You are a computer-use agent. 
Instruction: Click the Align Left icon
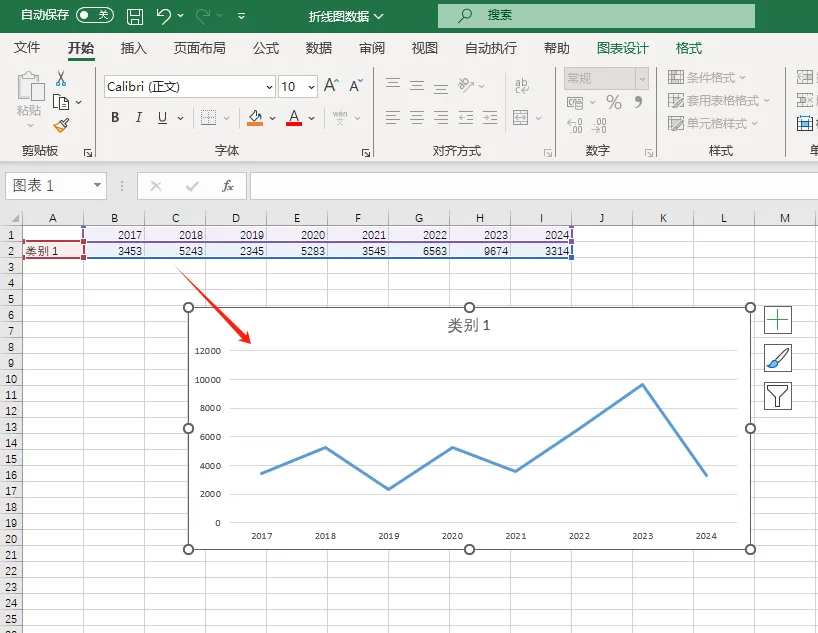[x=393, y=117]
